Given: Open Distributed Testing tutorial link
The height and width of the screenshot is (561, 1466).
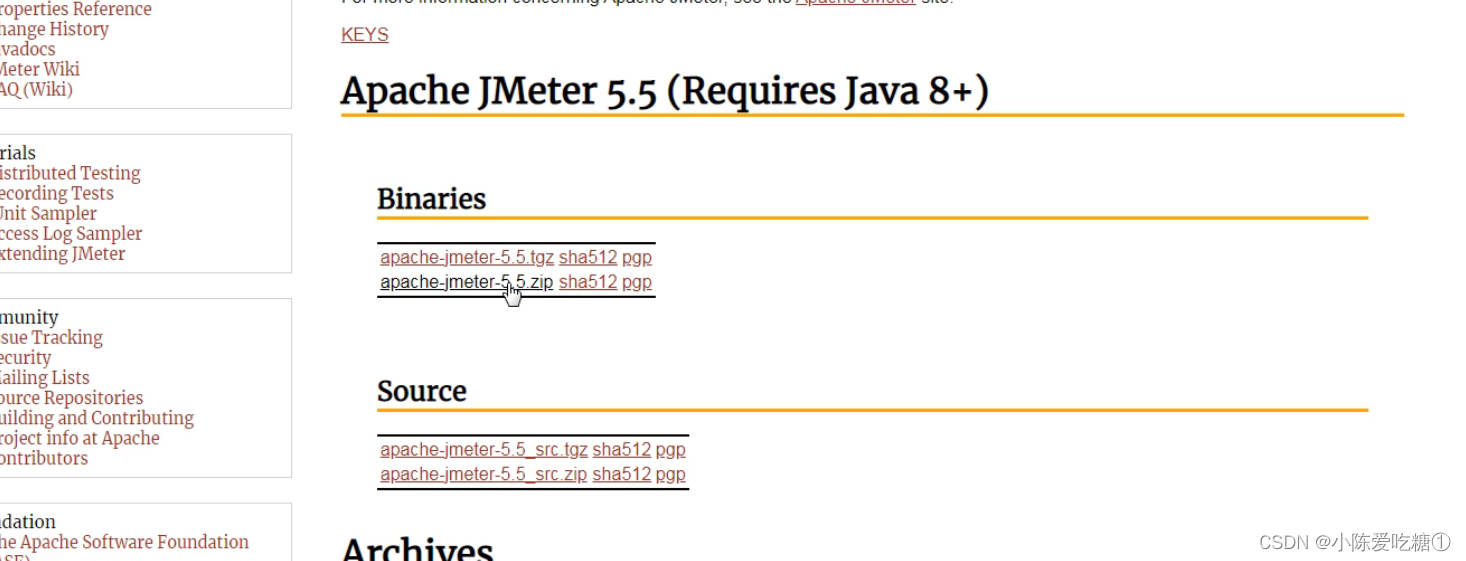Looking at the screenshot, I should click(70, 173).
